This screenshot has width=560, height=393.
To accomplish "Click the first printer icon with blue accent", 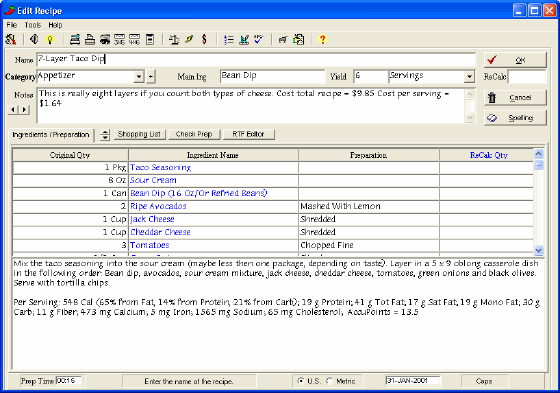I will (x=75, y=39).
